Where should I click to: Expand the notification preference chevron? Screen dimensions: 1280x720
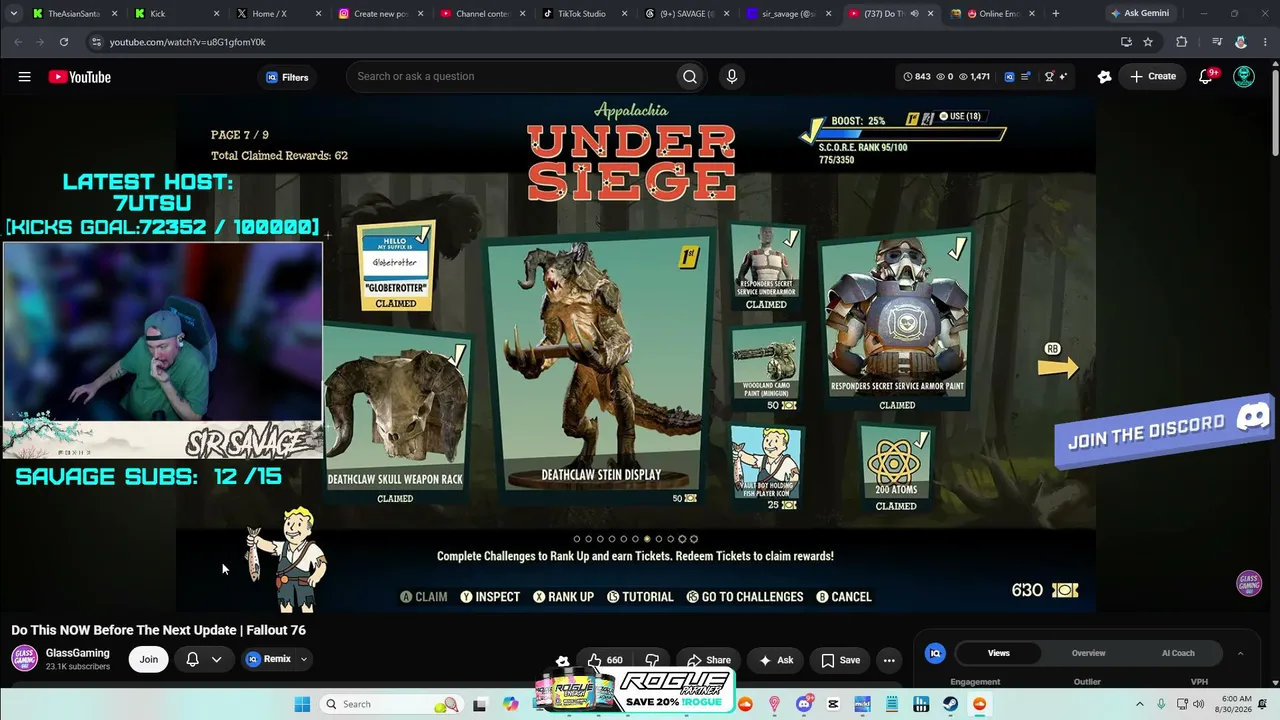[216, 659]
